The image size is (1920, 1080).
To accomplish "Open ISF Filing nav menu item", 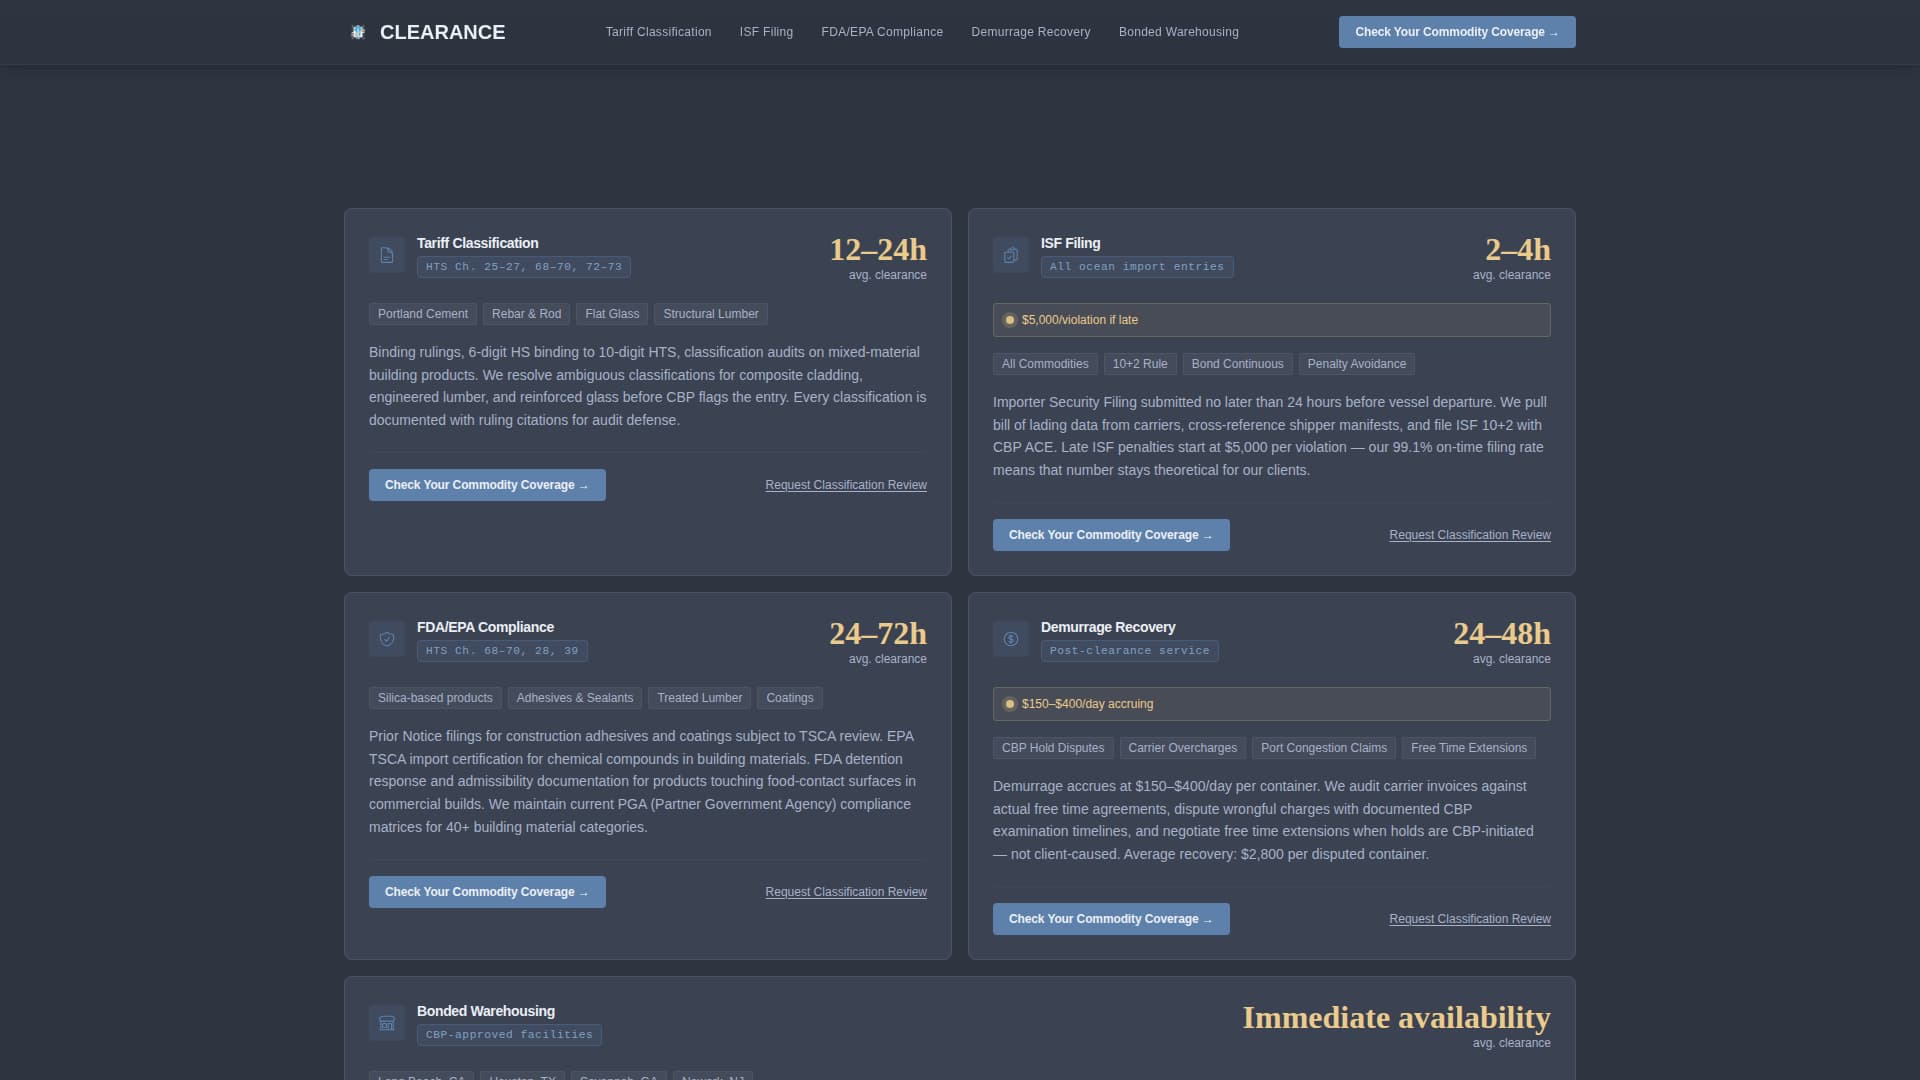I will pyautogui.click(x=766, y=32).
